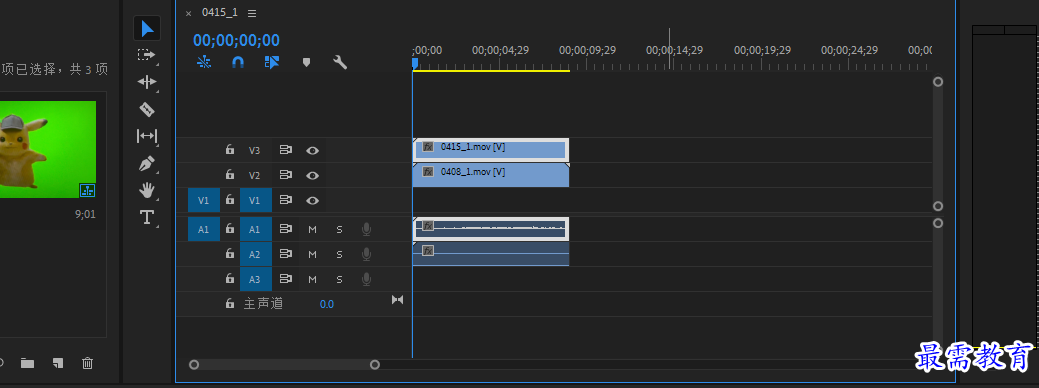Toggle lock on track V3
Screen dimensions: 1039x388
coord(230,150)
